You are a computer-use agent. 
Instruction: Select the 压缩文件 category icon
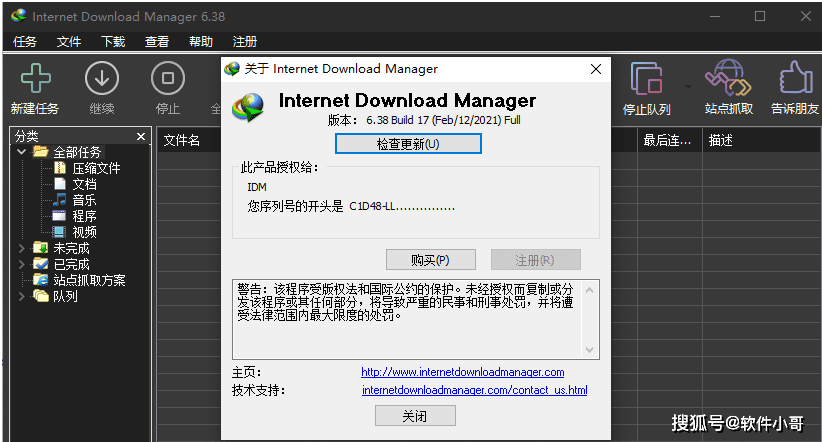coord(60,168)
